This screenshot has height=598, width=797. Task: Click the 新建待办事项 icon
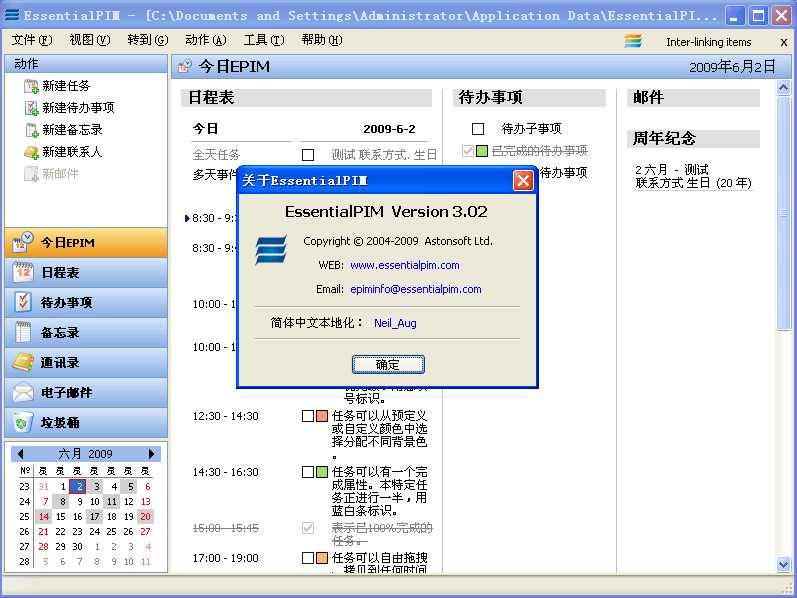31,108
